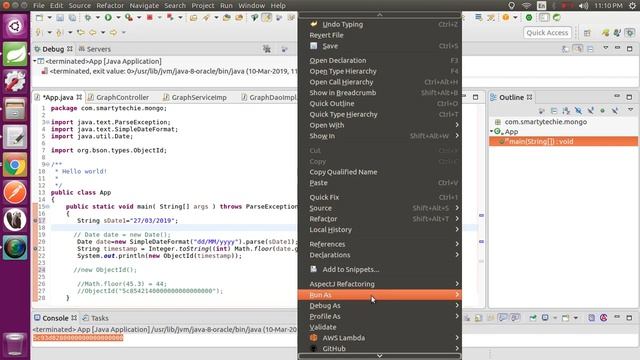Click the Quick Access search field
The image size is (640, 360).
pyautogui.click(x=547, y=33)
